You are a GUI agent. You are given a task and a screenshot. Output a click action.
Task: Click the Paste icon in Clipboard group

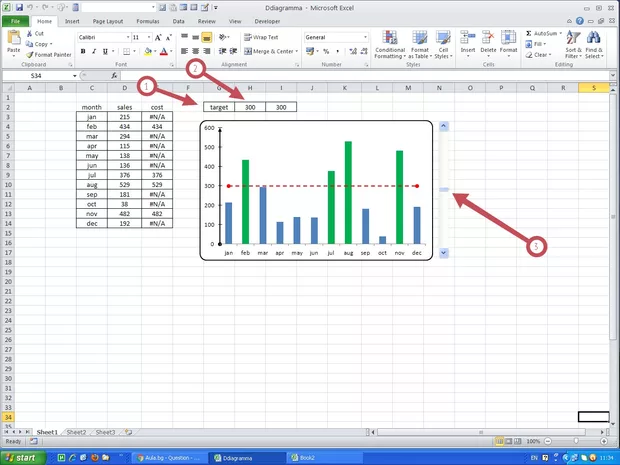(14, 38)
